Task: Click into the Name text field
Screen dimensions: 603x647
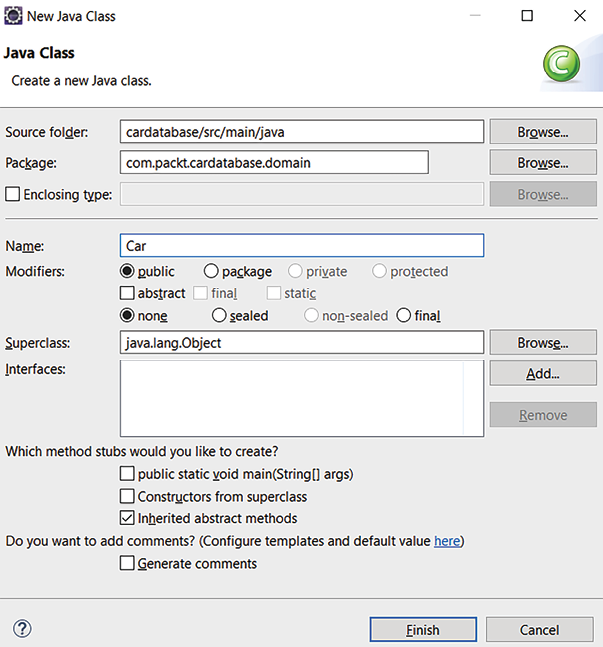Action: [301, 245]
